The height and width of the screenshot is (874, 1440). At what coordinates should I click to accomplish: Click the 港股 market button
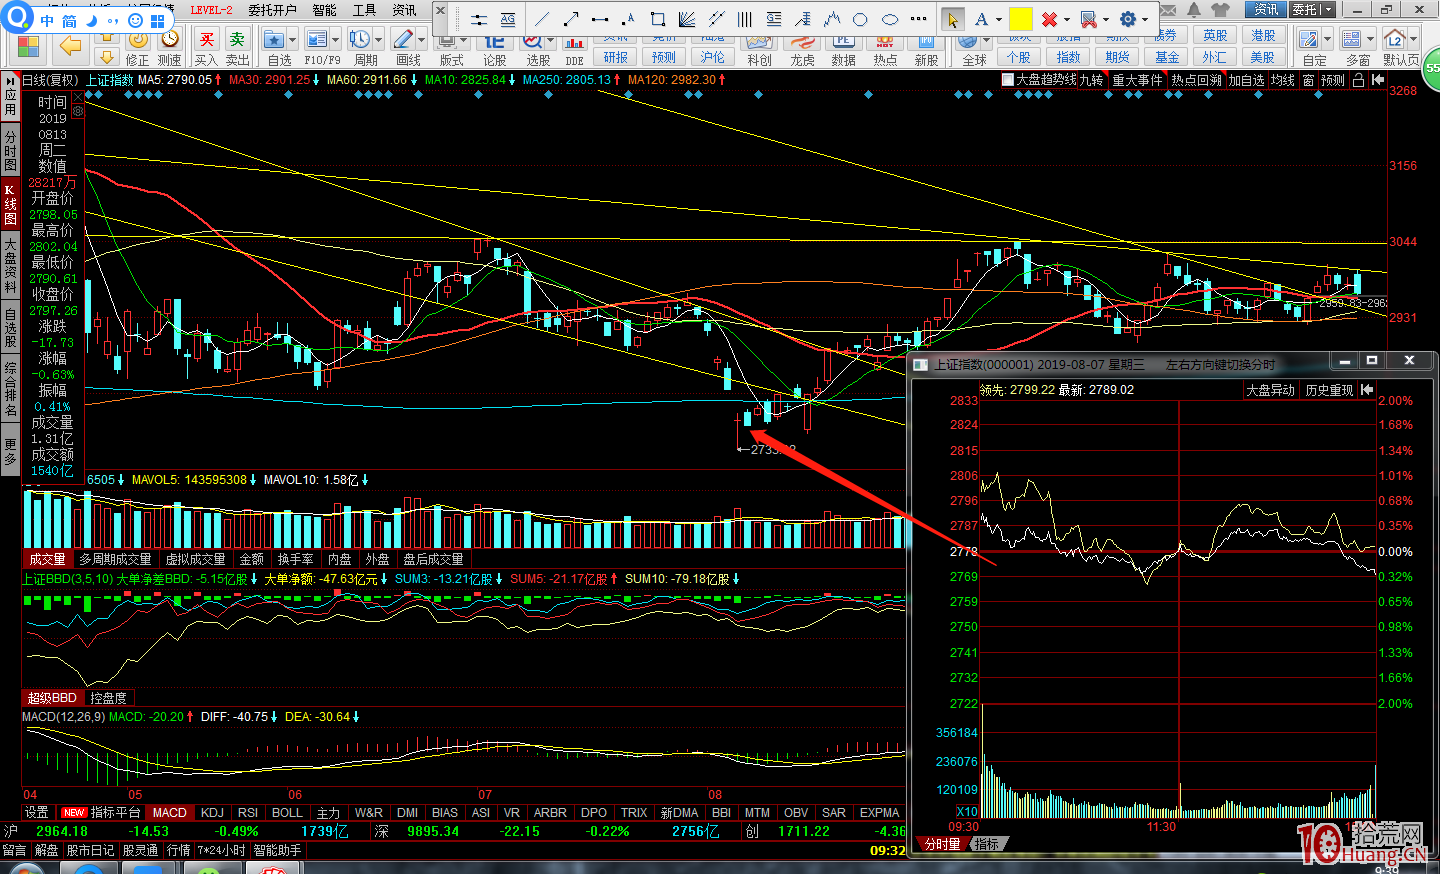1263,35
